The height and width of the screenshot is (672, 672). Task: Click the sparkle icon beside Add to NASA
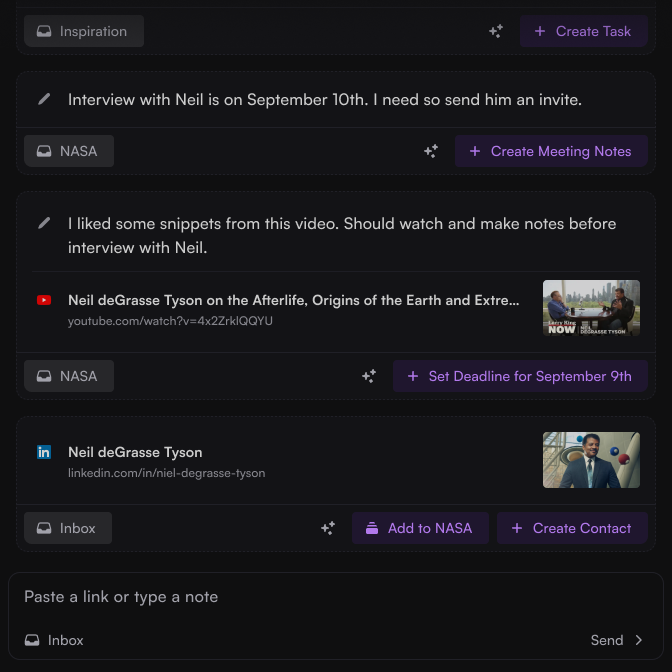pos(328,528)
